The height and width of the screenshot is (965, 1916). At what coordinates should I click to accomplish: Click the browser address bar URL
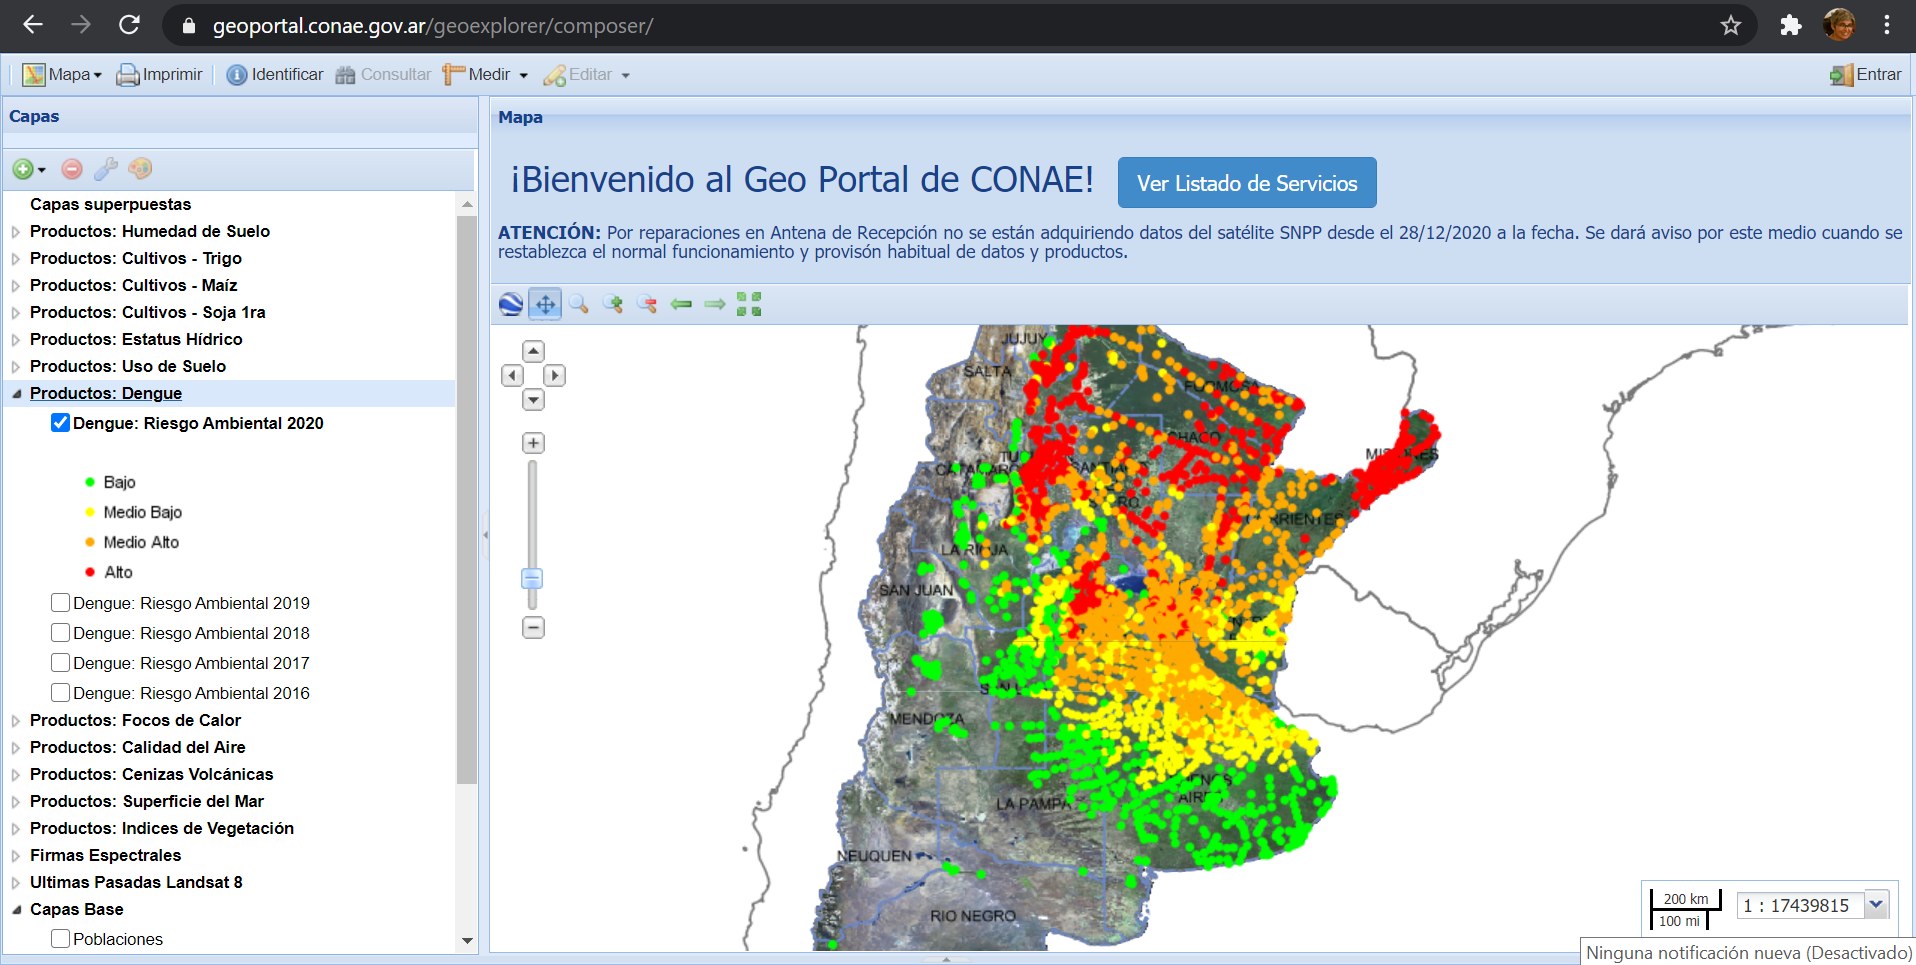click(x=432, y=26)
